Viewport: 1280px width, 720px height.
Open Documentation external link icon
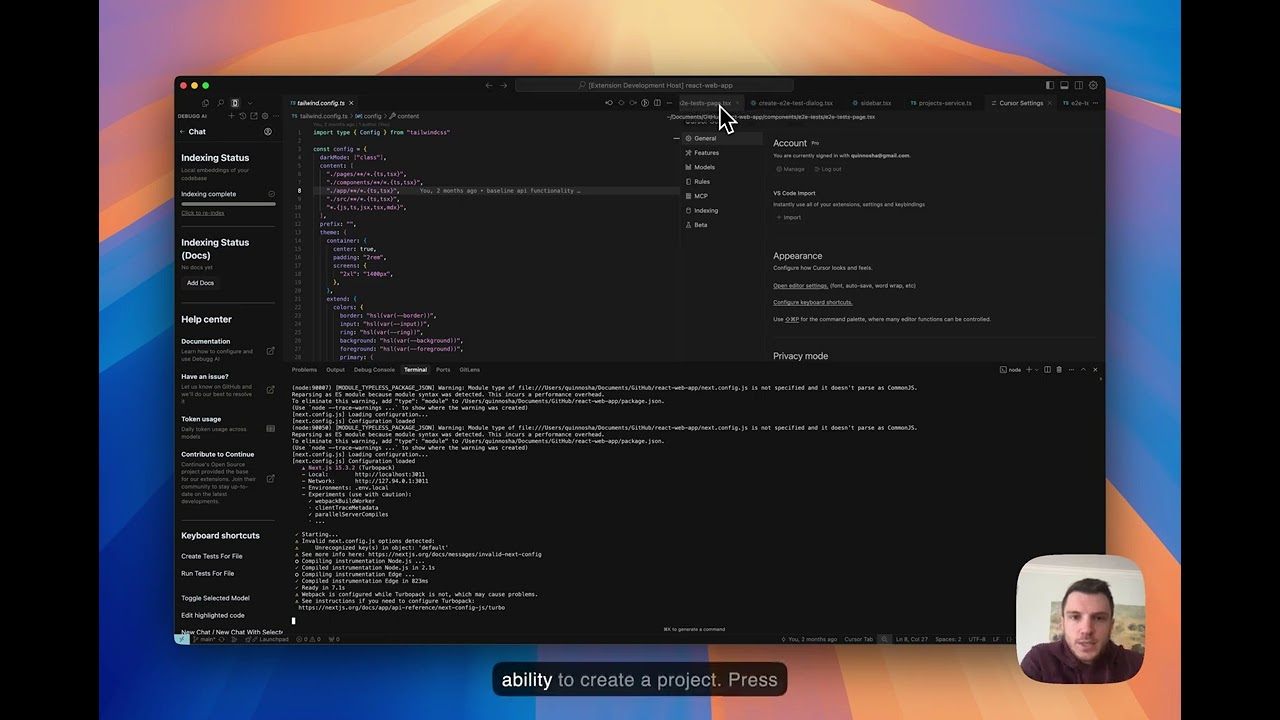(x=270, y=351)
